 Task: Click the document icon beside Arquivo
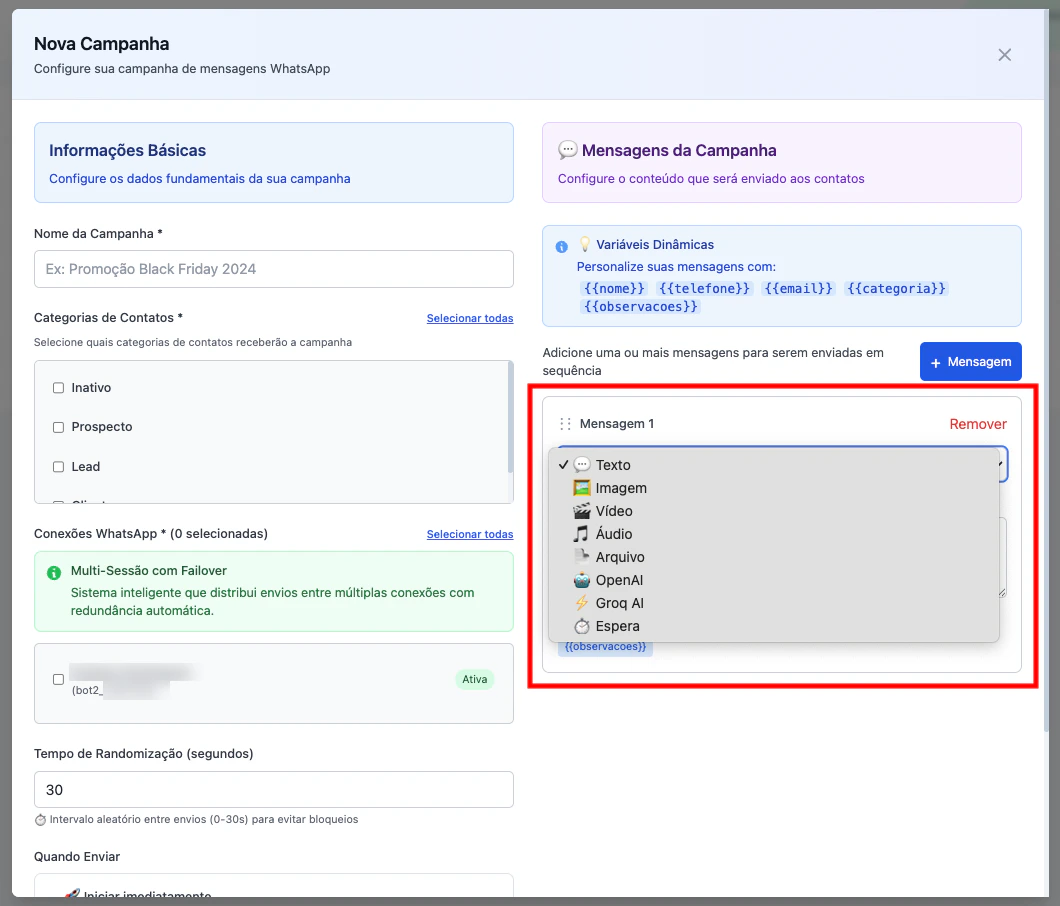click(x=581, y=557)
